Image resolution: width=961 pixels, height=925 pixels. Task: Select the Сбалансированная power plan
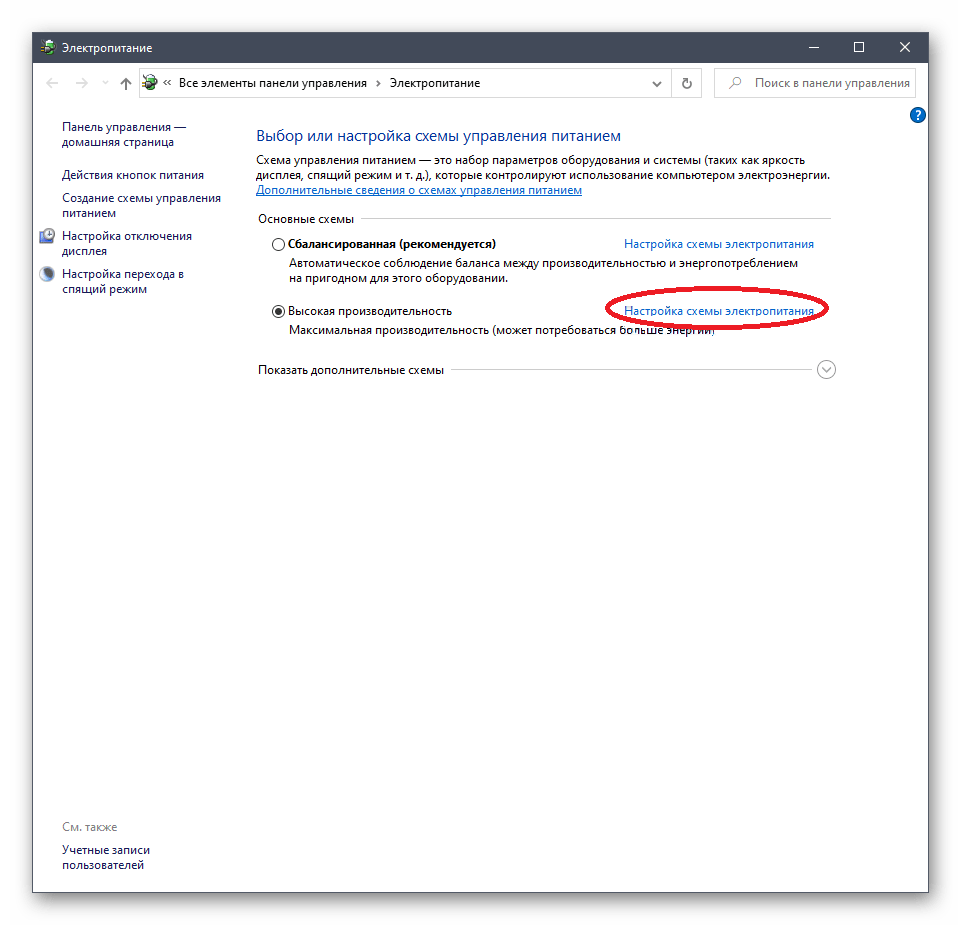[278, 244]
